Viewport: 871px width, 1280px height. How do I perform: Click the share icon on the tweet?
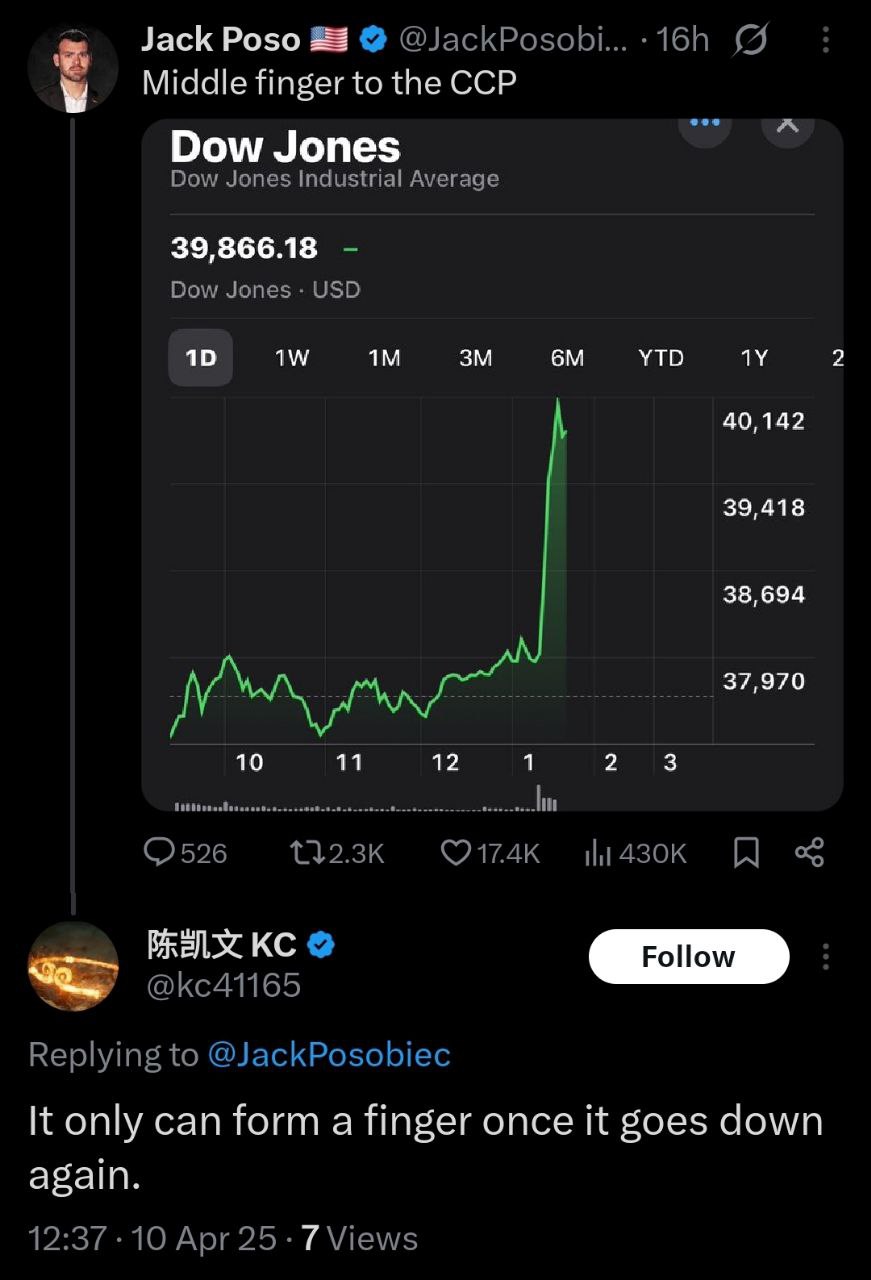(809, 852)
